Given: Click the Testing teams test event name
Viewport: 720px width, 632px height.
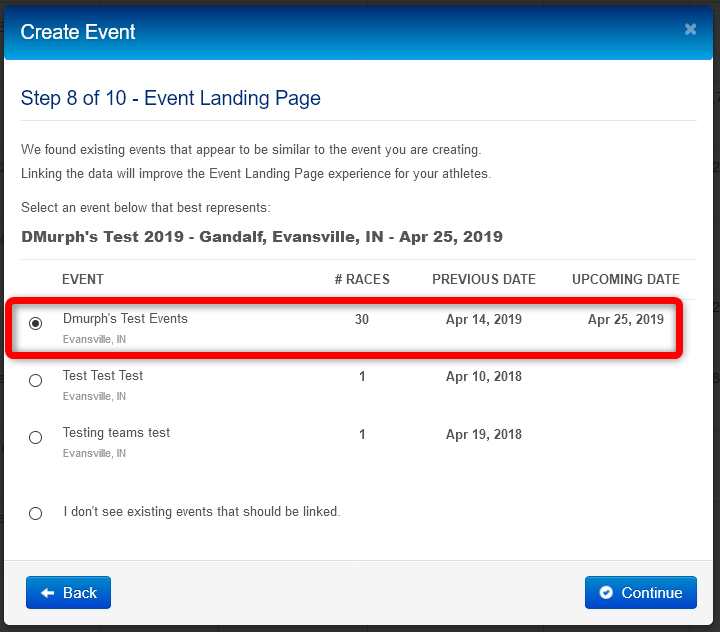Looking at the screenshot, I should (116, 433).
